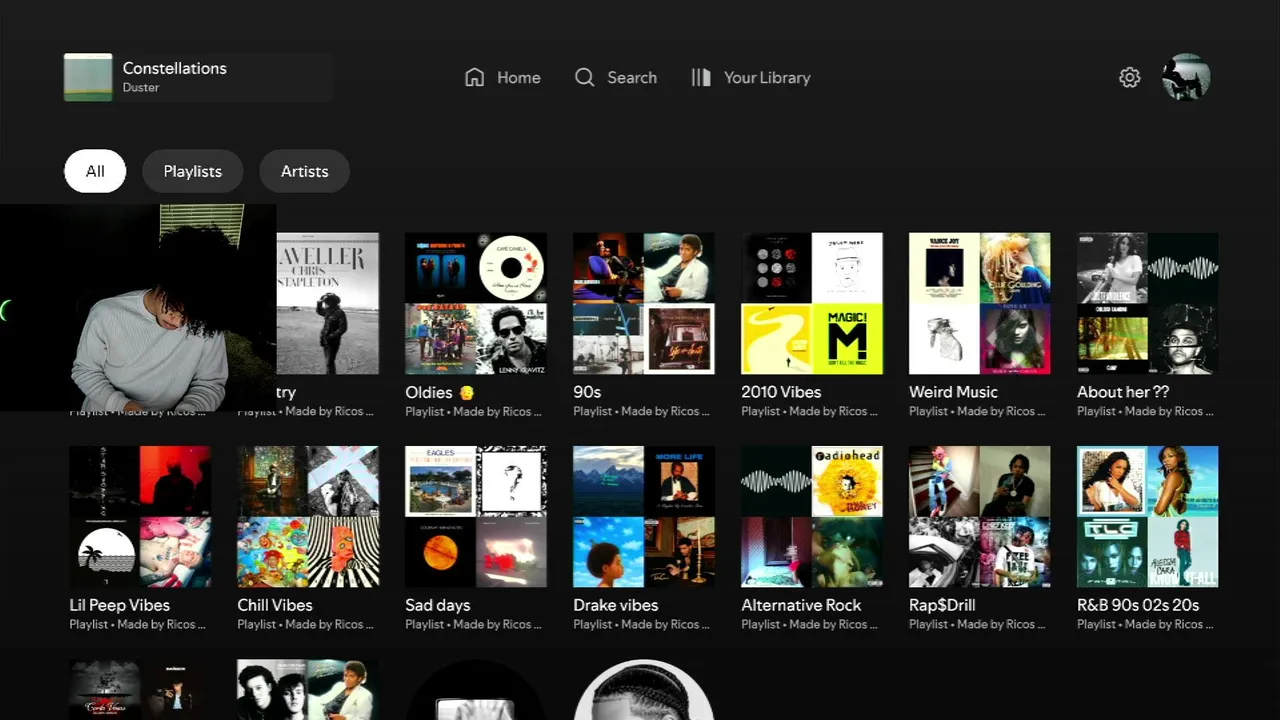The height and width of the screenshot is (720, 1280).
Task: Open the Chill Vibes playlist cover
Action: 308,516
